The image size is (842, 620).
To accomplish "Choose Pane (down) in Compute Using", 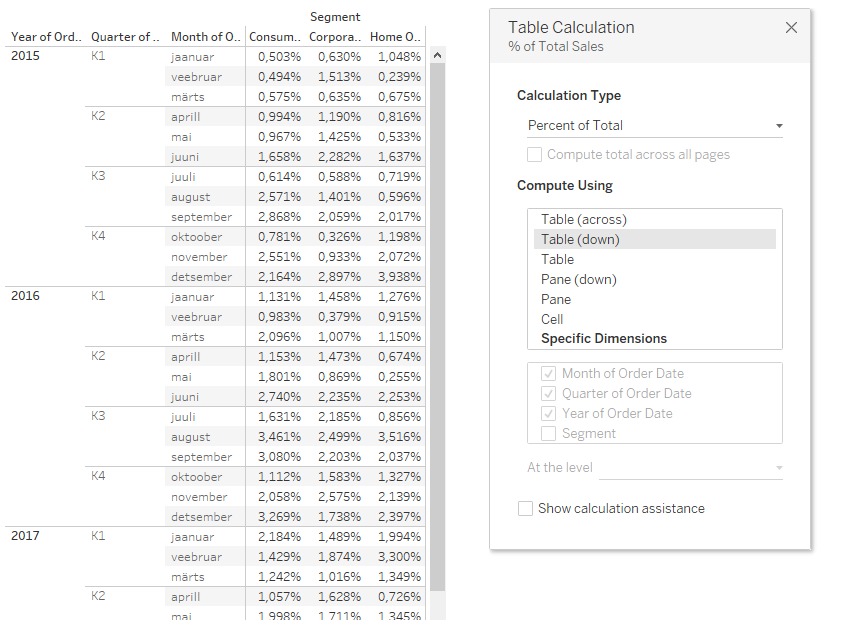I will (578, 279).
